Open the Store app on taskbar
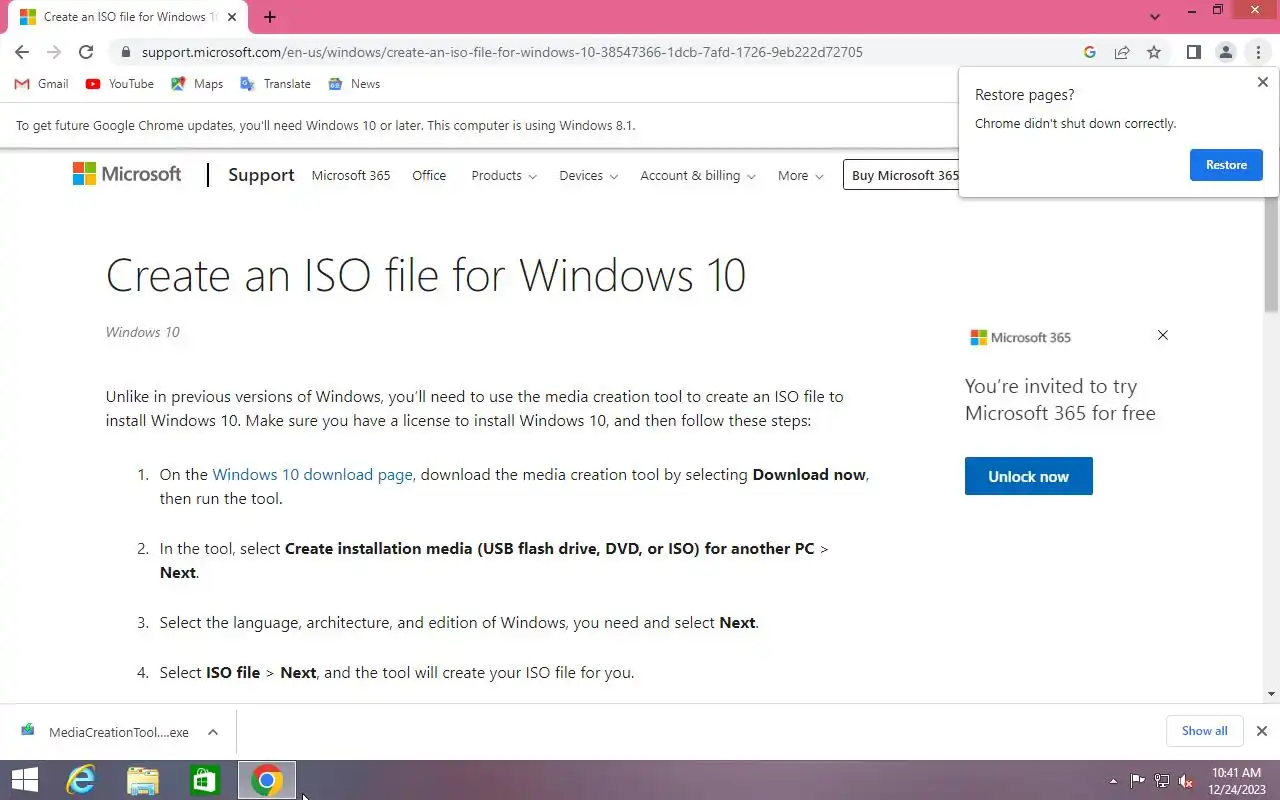The width and height of the screenshot is (1280, 800). point(205,780)
